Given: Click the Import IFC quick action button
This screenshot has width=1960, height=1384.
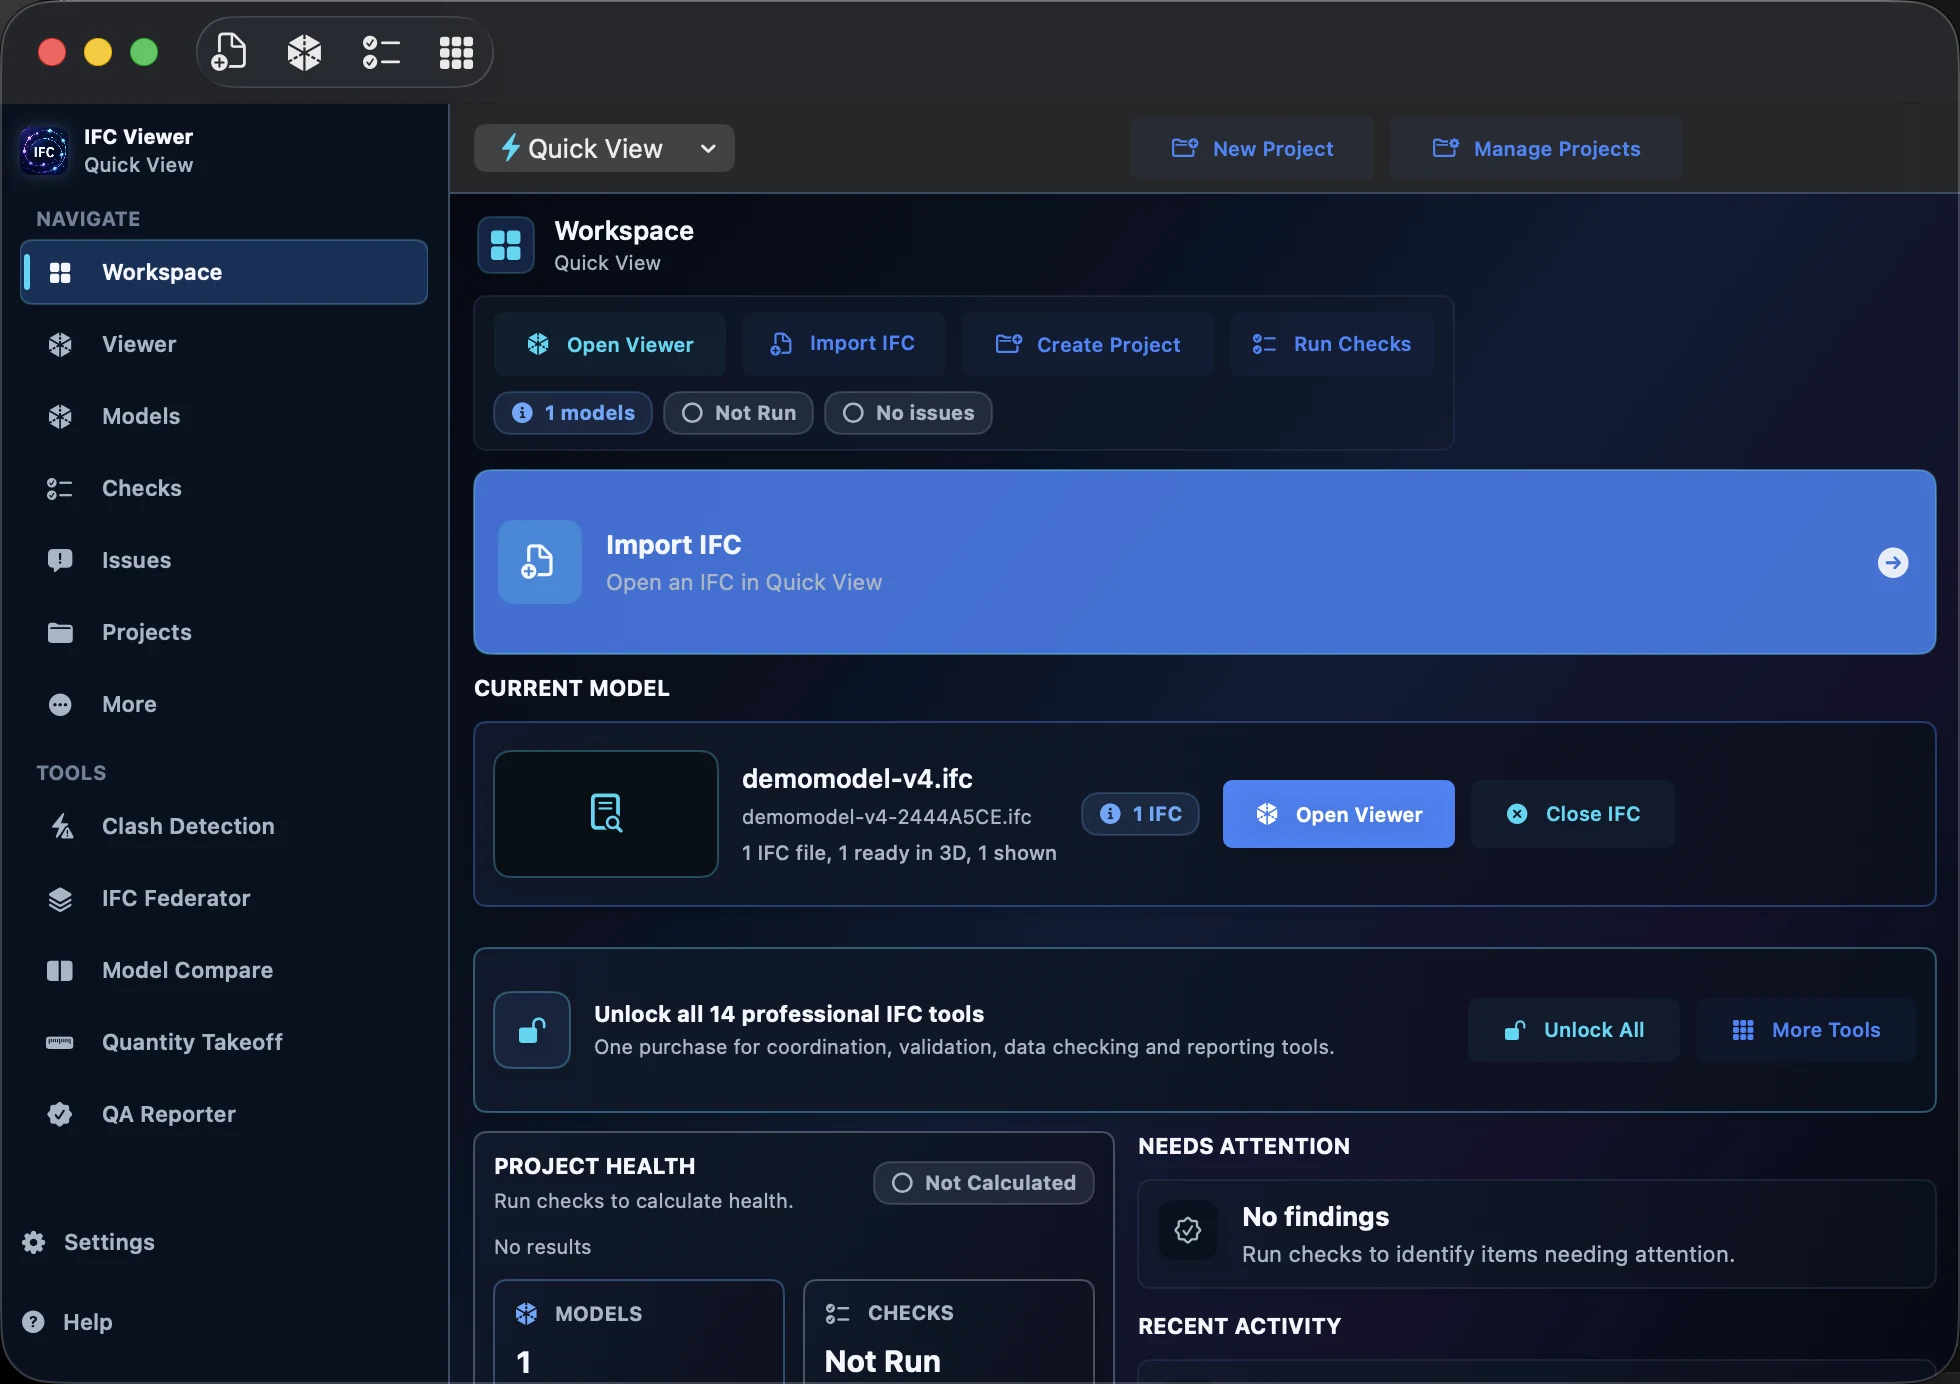Looking at the screenshot, I should (x=843, y=344).
